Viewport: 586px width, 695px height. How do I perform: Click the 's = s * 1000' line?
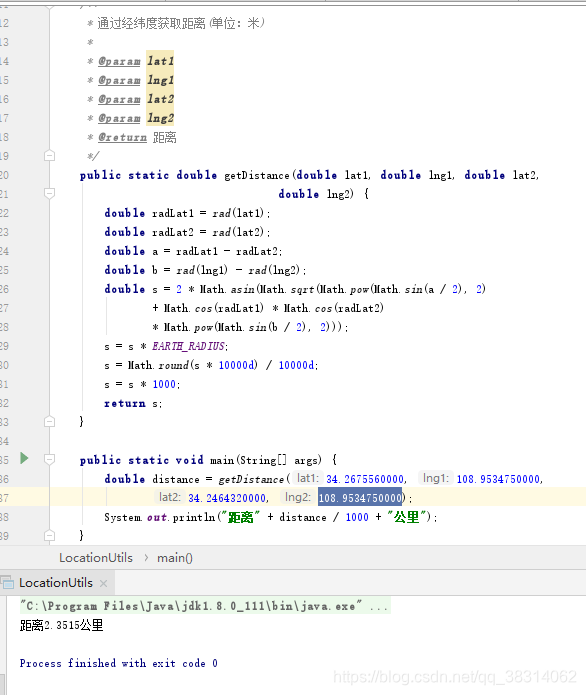coord(142,384)
